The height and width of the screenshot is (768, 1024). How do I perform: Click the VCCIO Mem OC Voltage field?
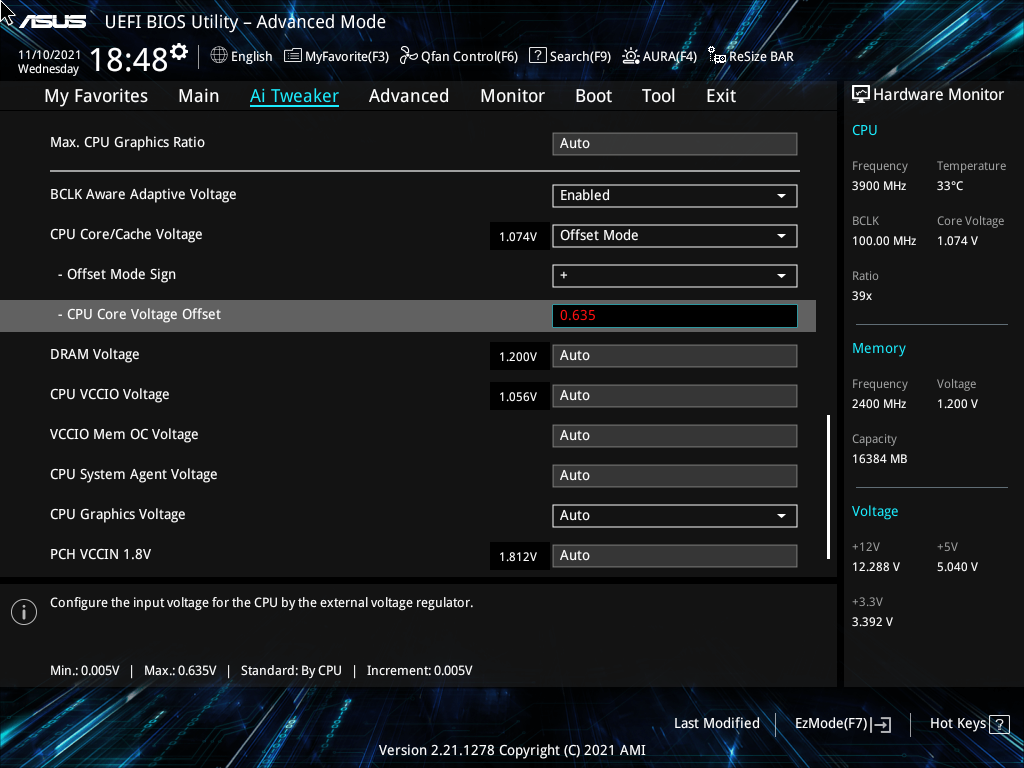click(x=675, y=435)
